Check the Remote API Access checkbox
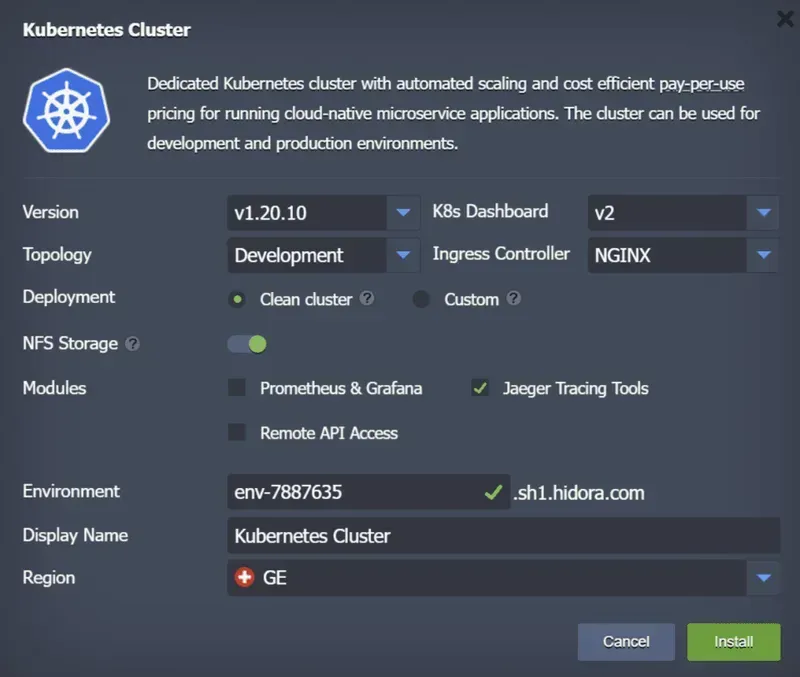Viewport: 800px width, 677px height. tap(237, 433)
